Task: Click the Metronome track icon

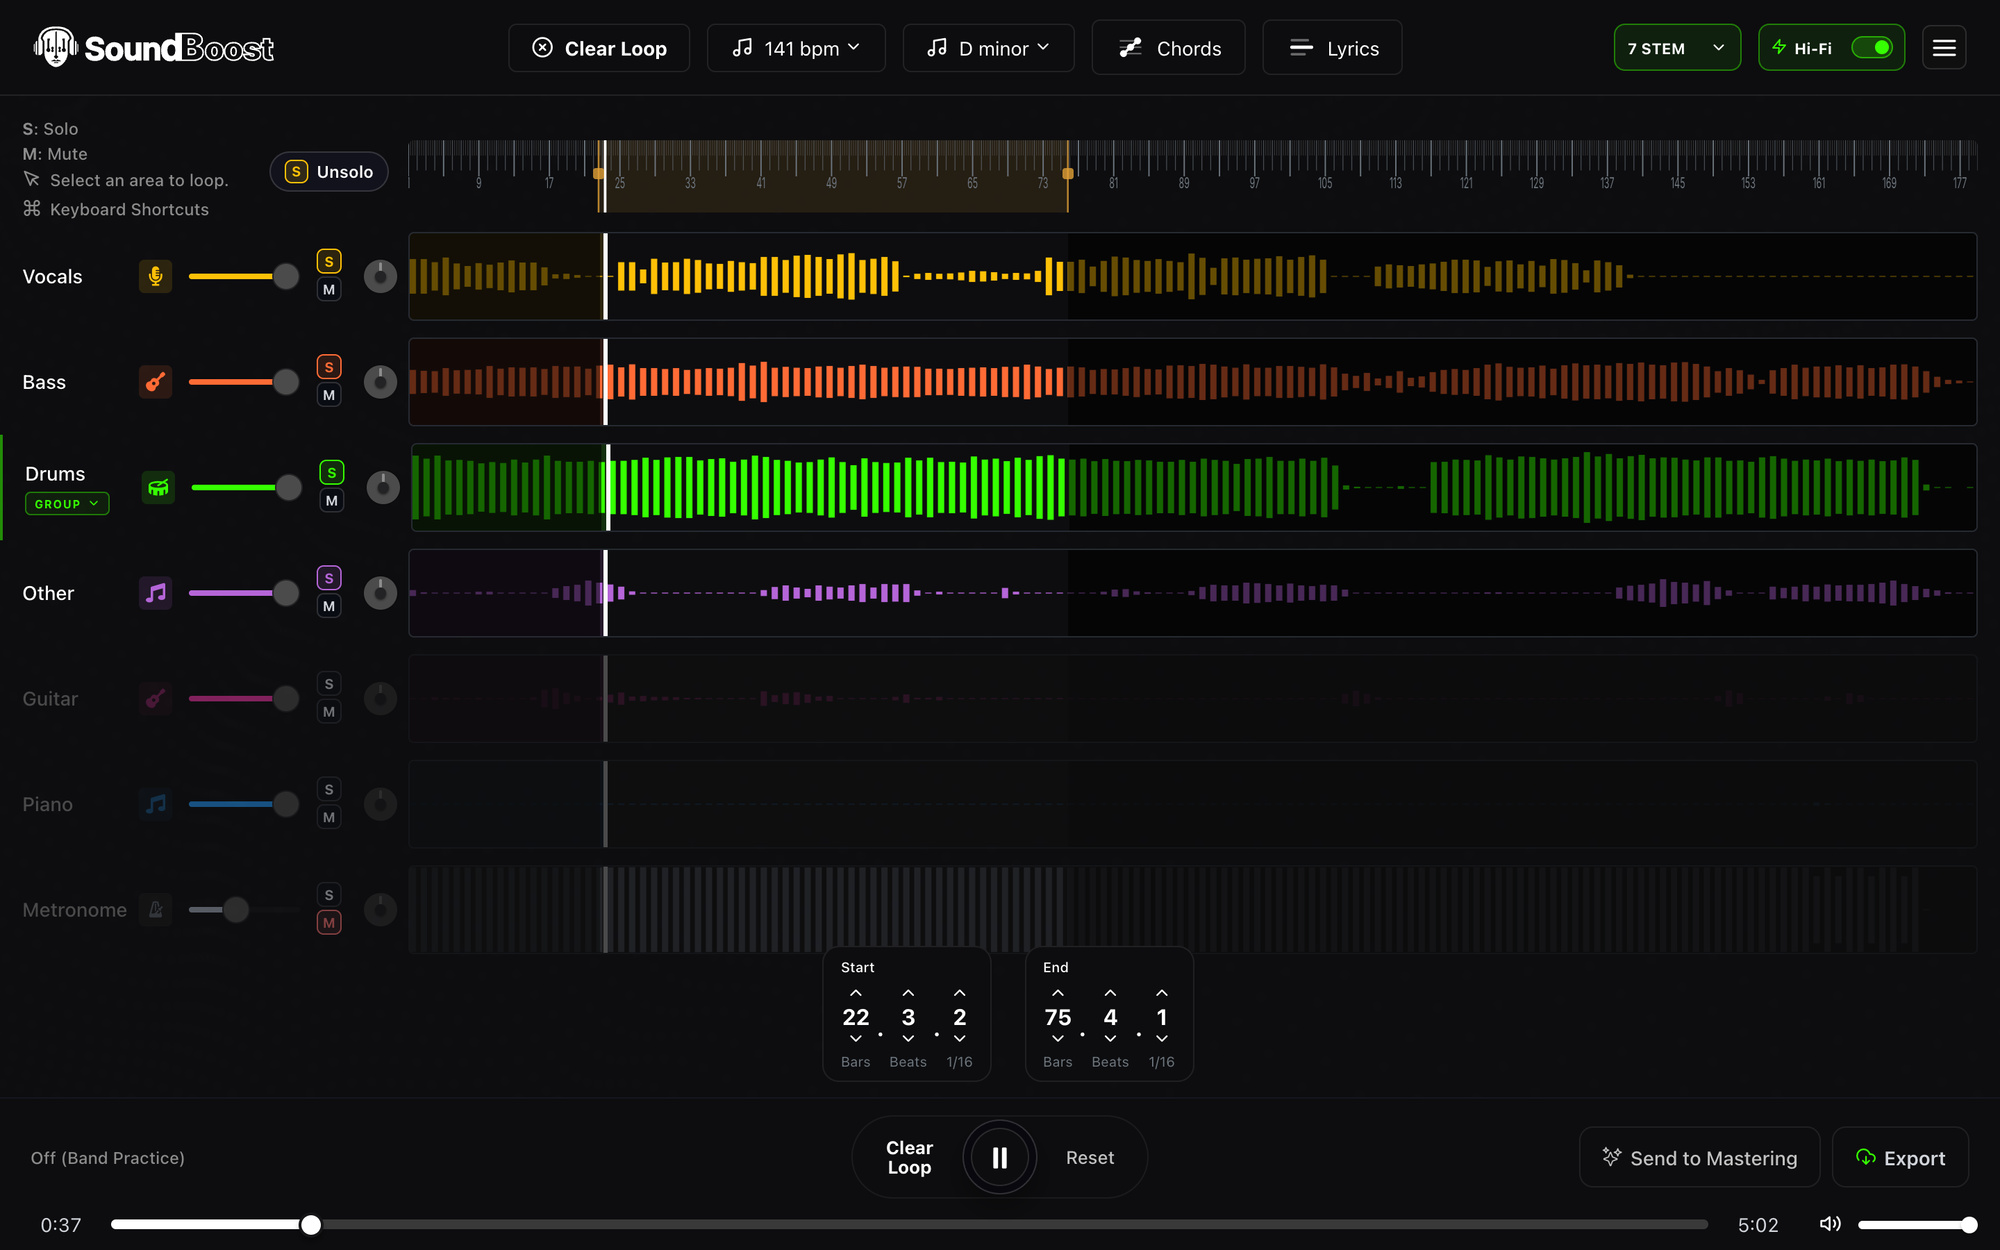Action: click(x=156, y=910)
